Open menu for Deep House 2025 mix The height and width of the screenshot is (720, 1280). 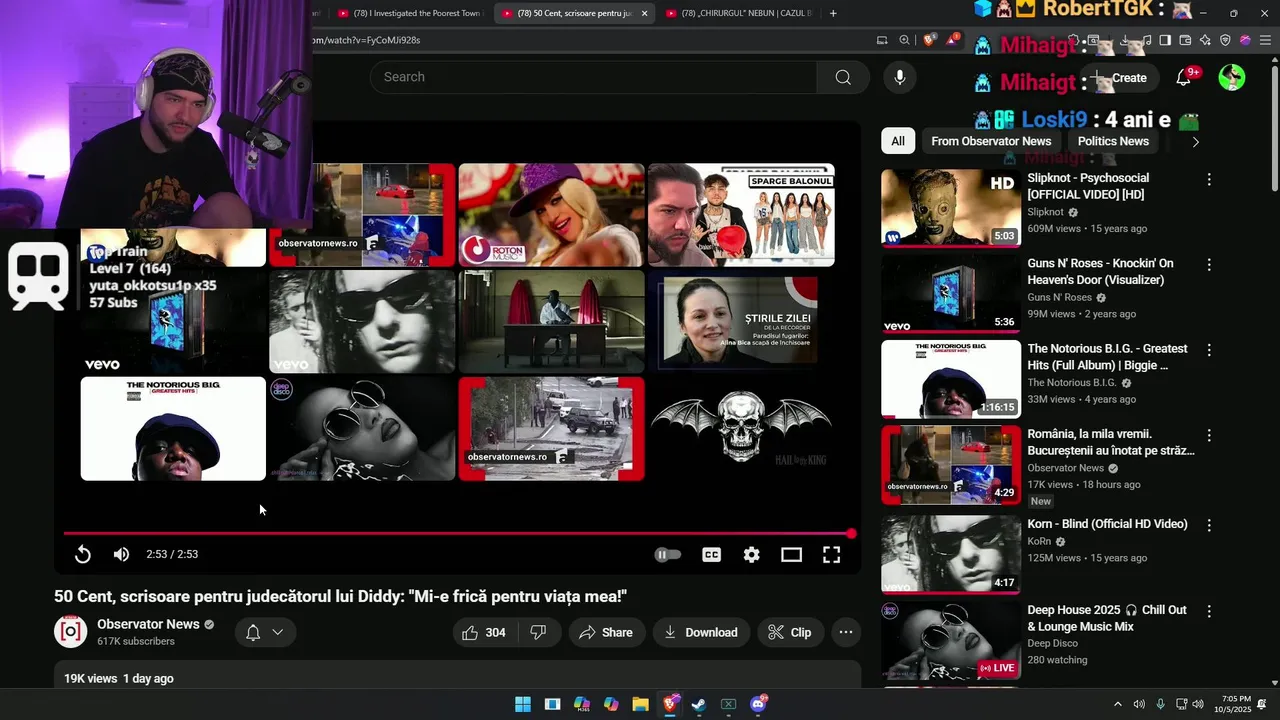coord(1208,611)
